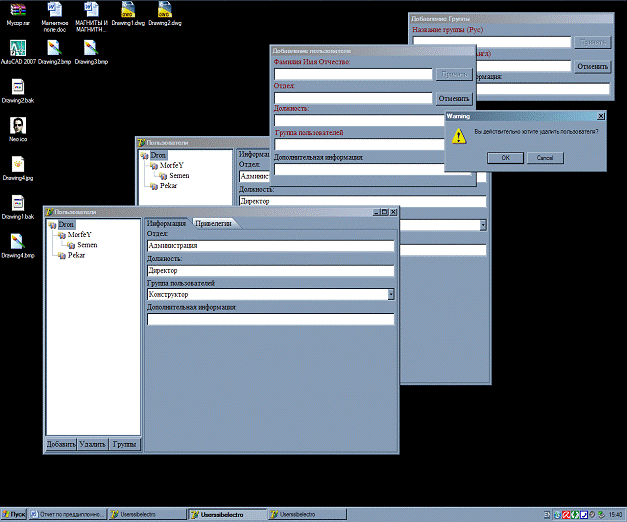
Task: Click the Drawing4.jpg desktop icon
Action: coord(18,165)
